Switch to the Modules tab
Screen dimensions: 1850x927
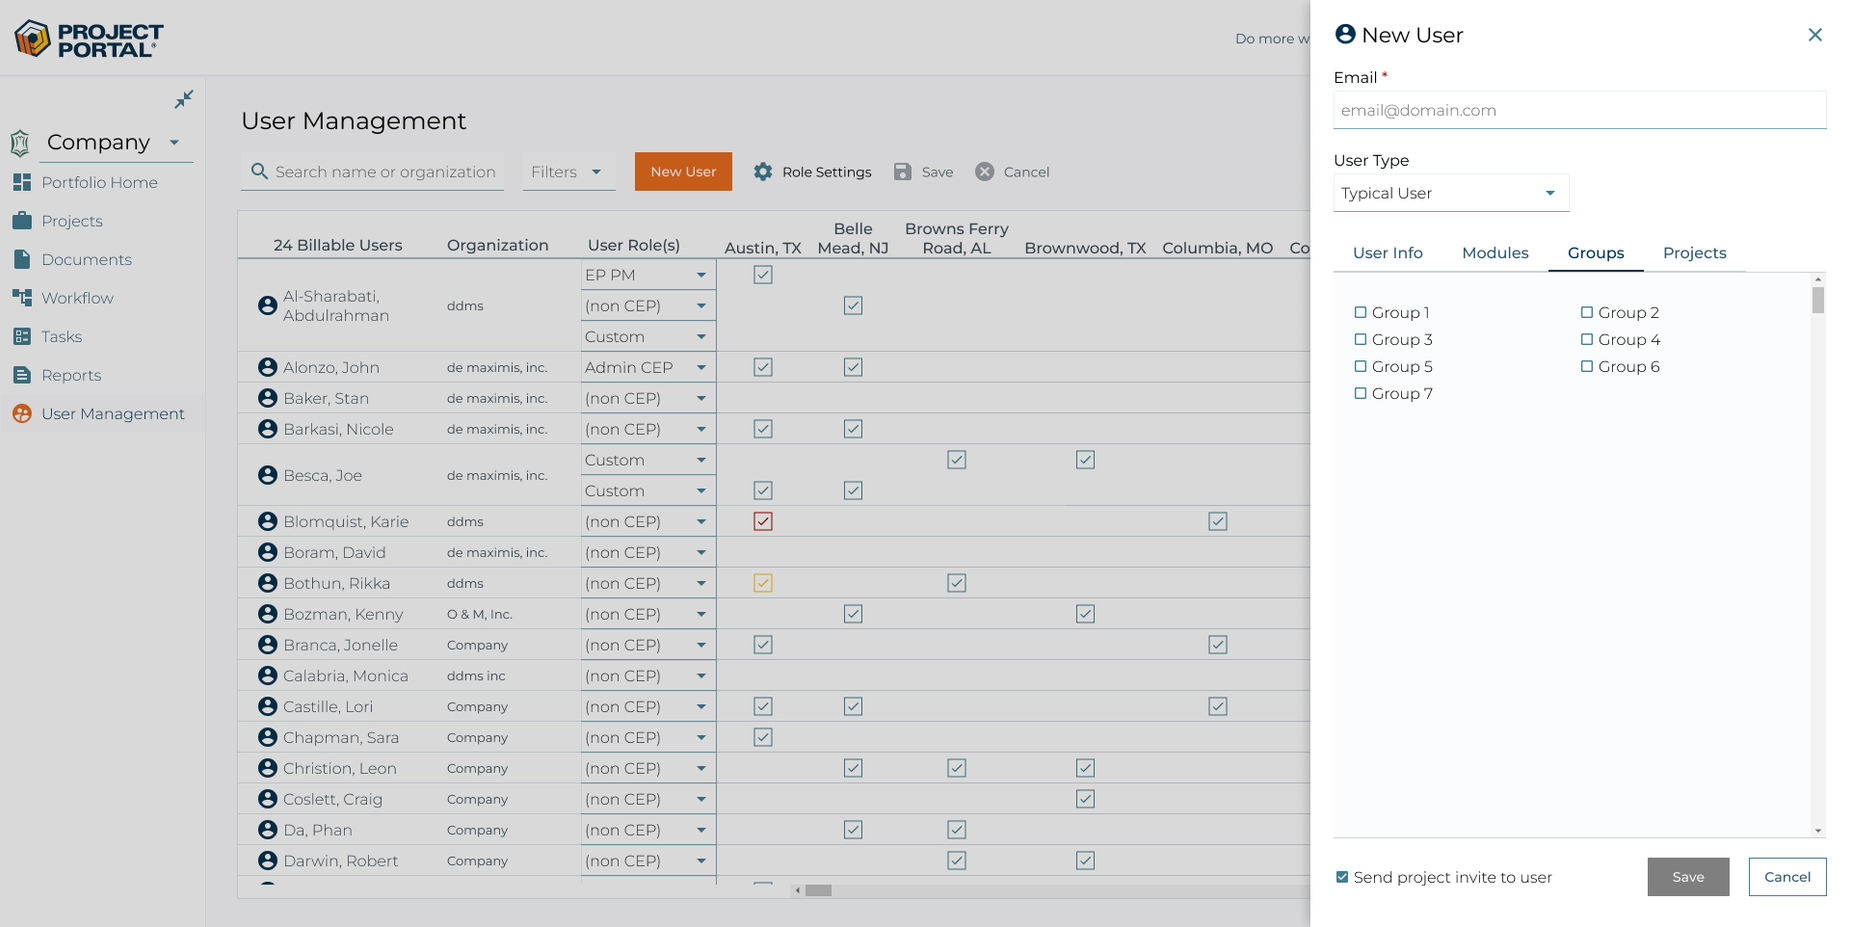(x=1495, y=253)
